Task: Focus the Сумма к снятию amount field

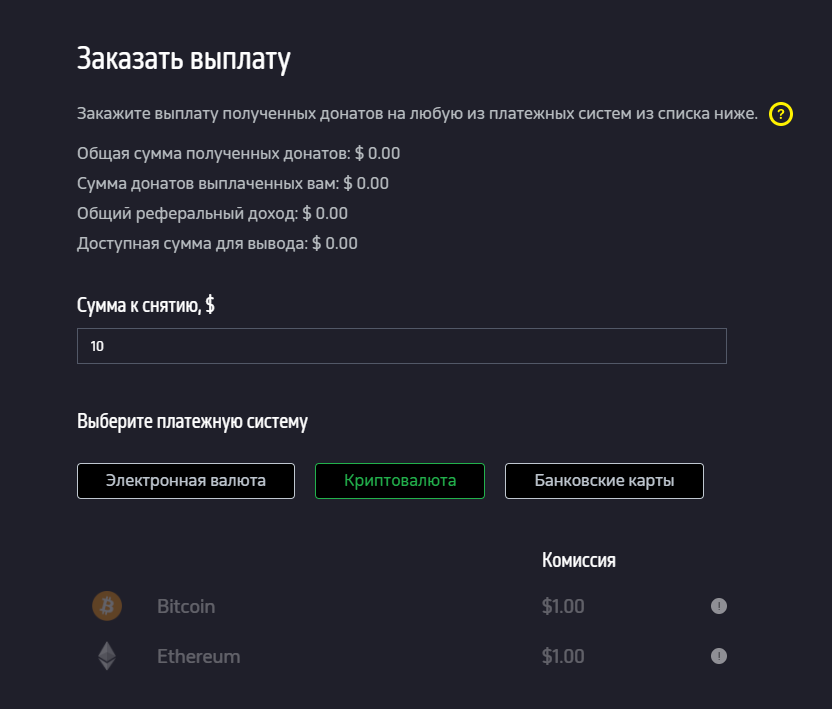Action: point(401,346)
